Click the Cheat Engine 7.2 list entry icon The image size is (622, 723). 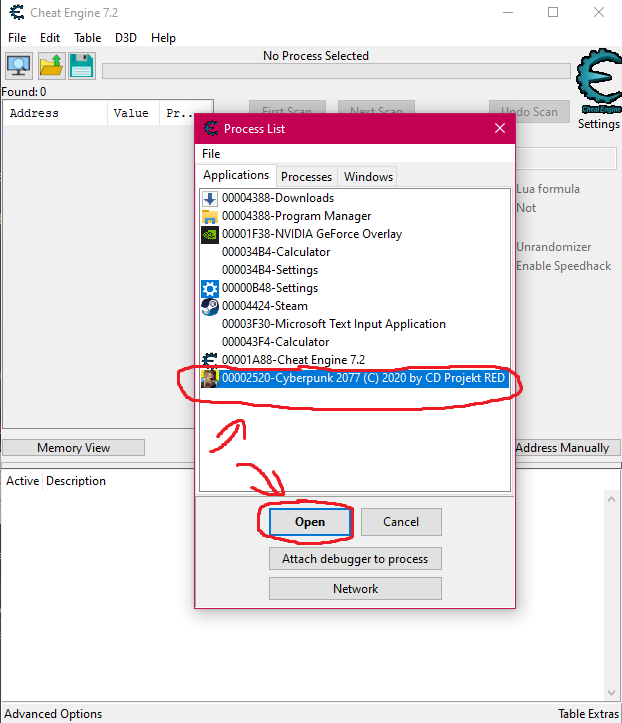pos(210,360)
